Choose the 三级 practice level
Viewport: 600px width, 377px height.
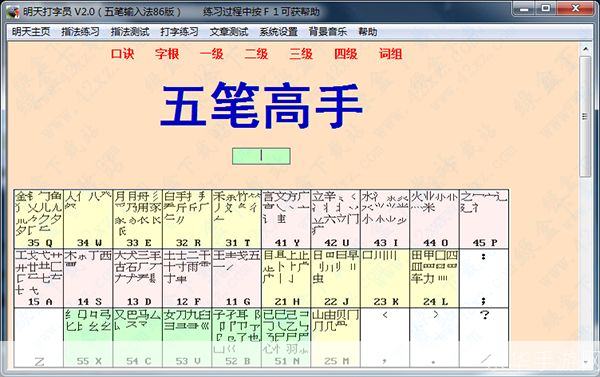tap(301, 54)
